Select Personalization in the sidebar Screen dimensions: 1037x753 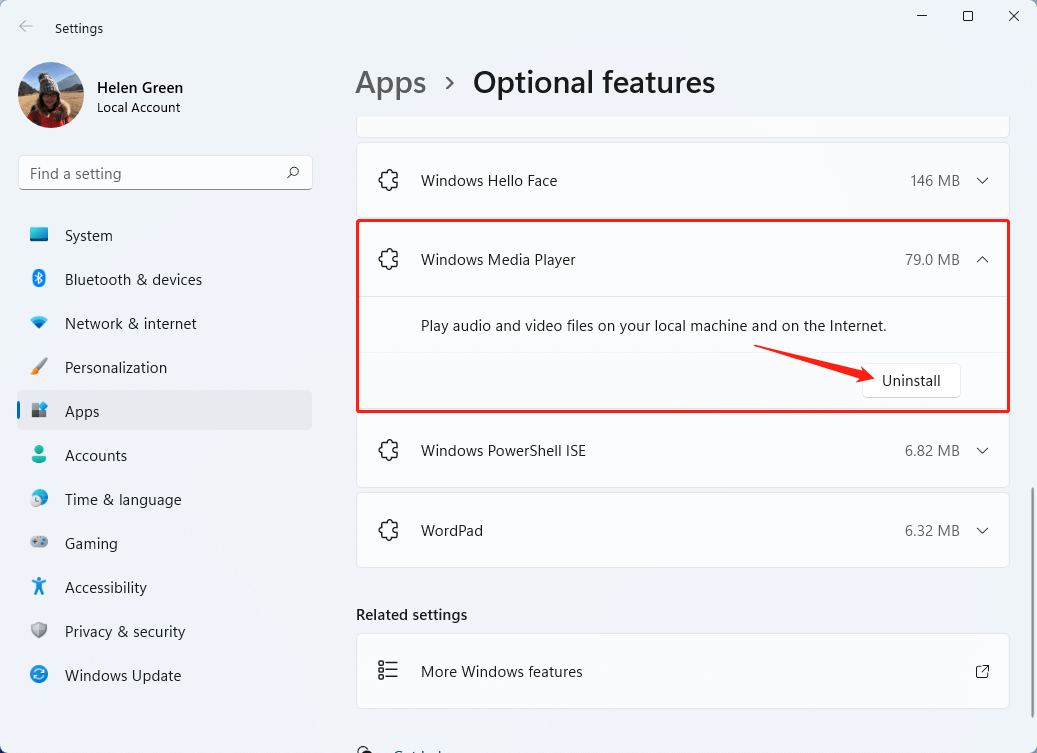pyautogui.click(x=165, y=368)
